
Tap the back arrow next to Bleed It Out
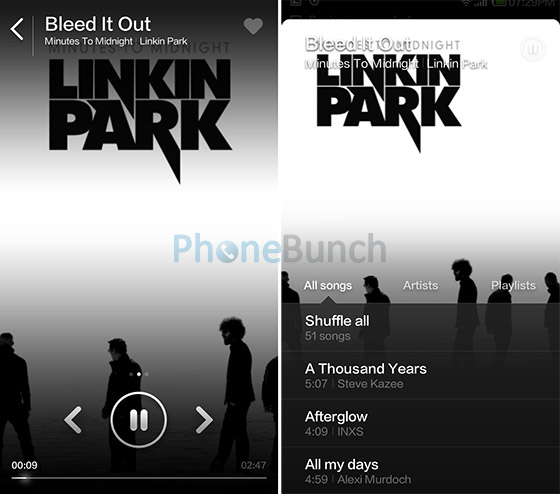[x=17, y=29]
